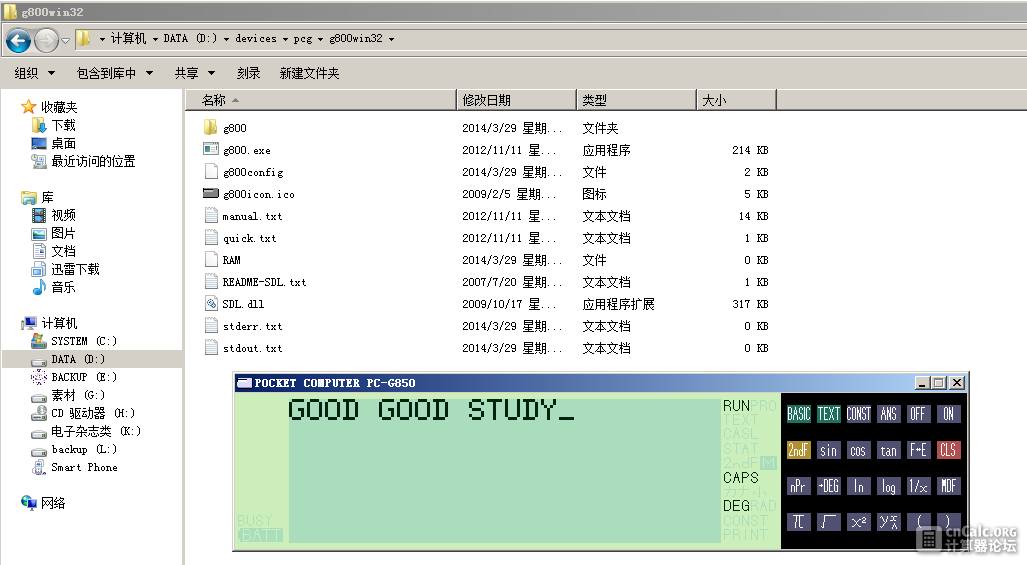This screenshot has width=1027, height=565.
Task: Hit the CONST key on the emulator
Action: 858,414
